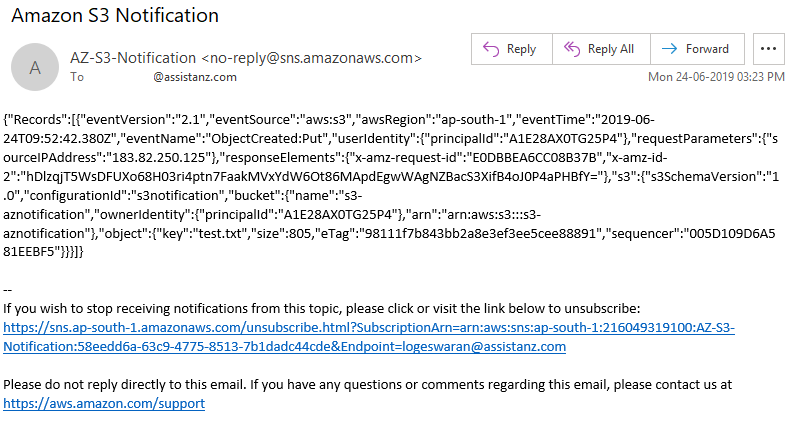Click the Amazon S3 Notification subject title
The height and width of the screenshot is (428, 786).
coord(115,16)
